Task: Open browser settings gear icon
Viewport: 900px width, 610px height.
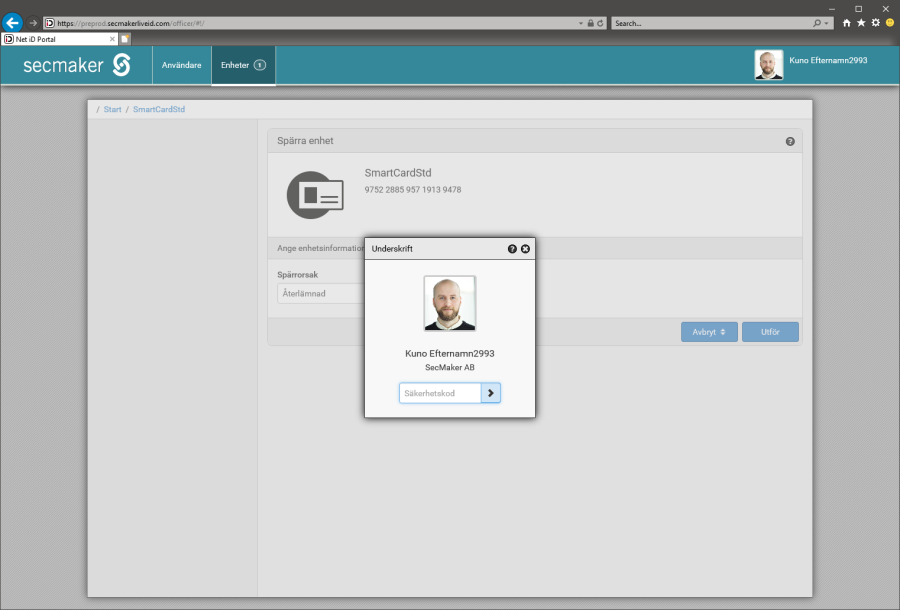Action: (875, 22)
